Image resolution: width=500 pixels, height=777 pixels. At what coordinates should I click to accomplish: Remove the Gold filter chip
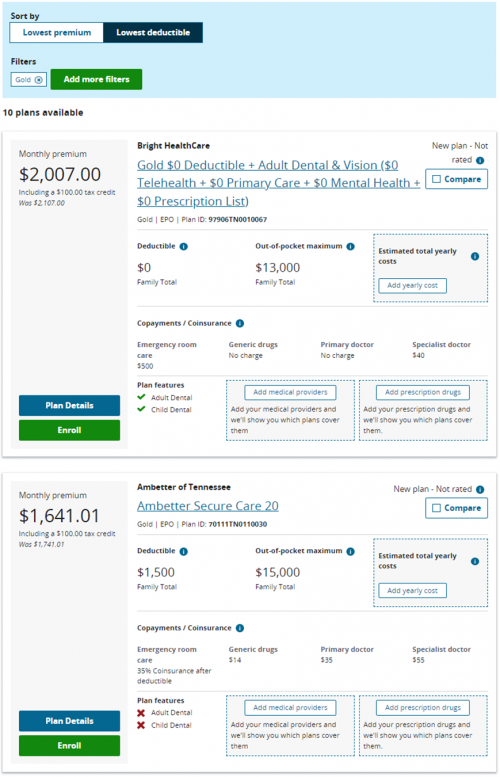click(x=39, y=80)
